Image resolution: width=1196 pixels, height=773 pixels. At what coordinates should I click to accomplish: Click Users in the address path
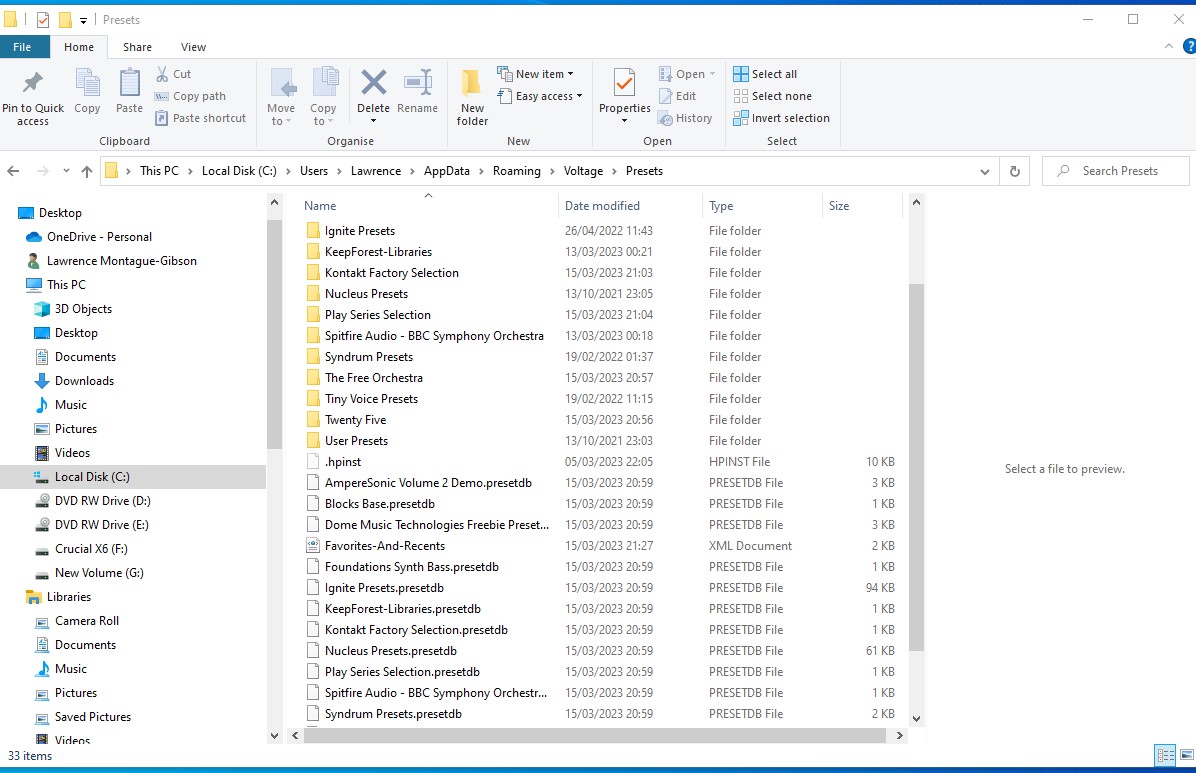(313, 171)
